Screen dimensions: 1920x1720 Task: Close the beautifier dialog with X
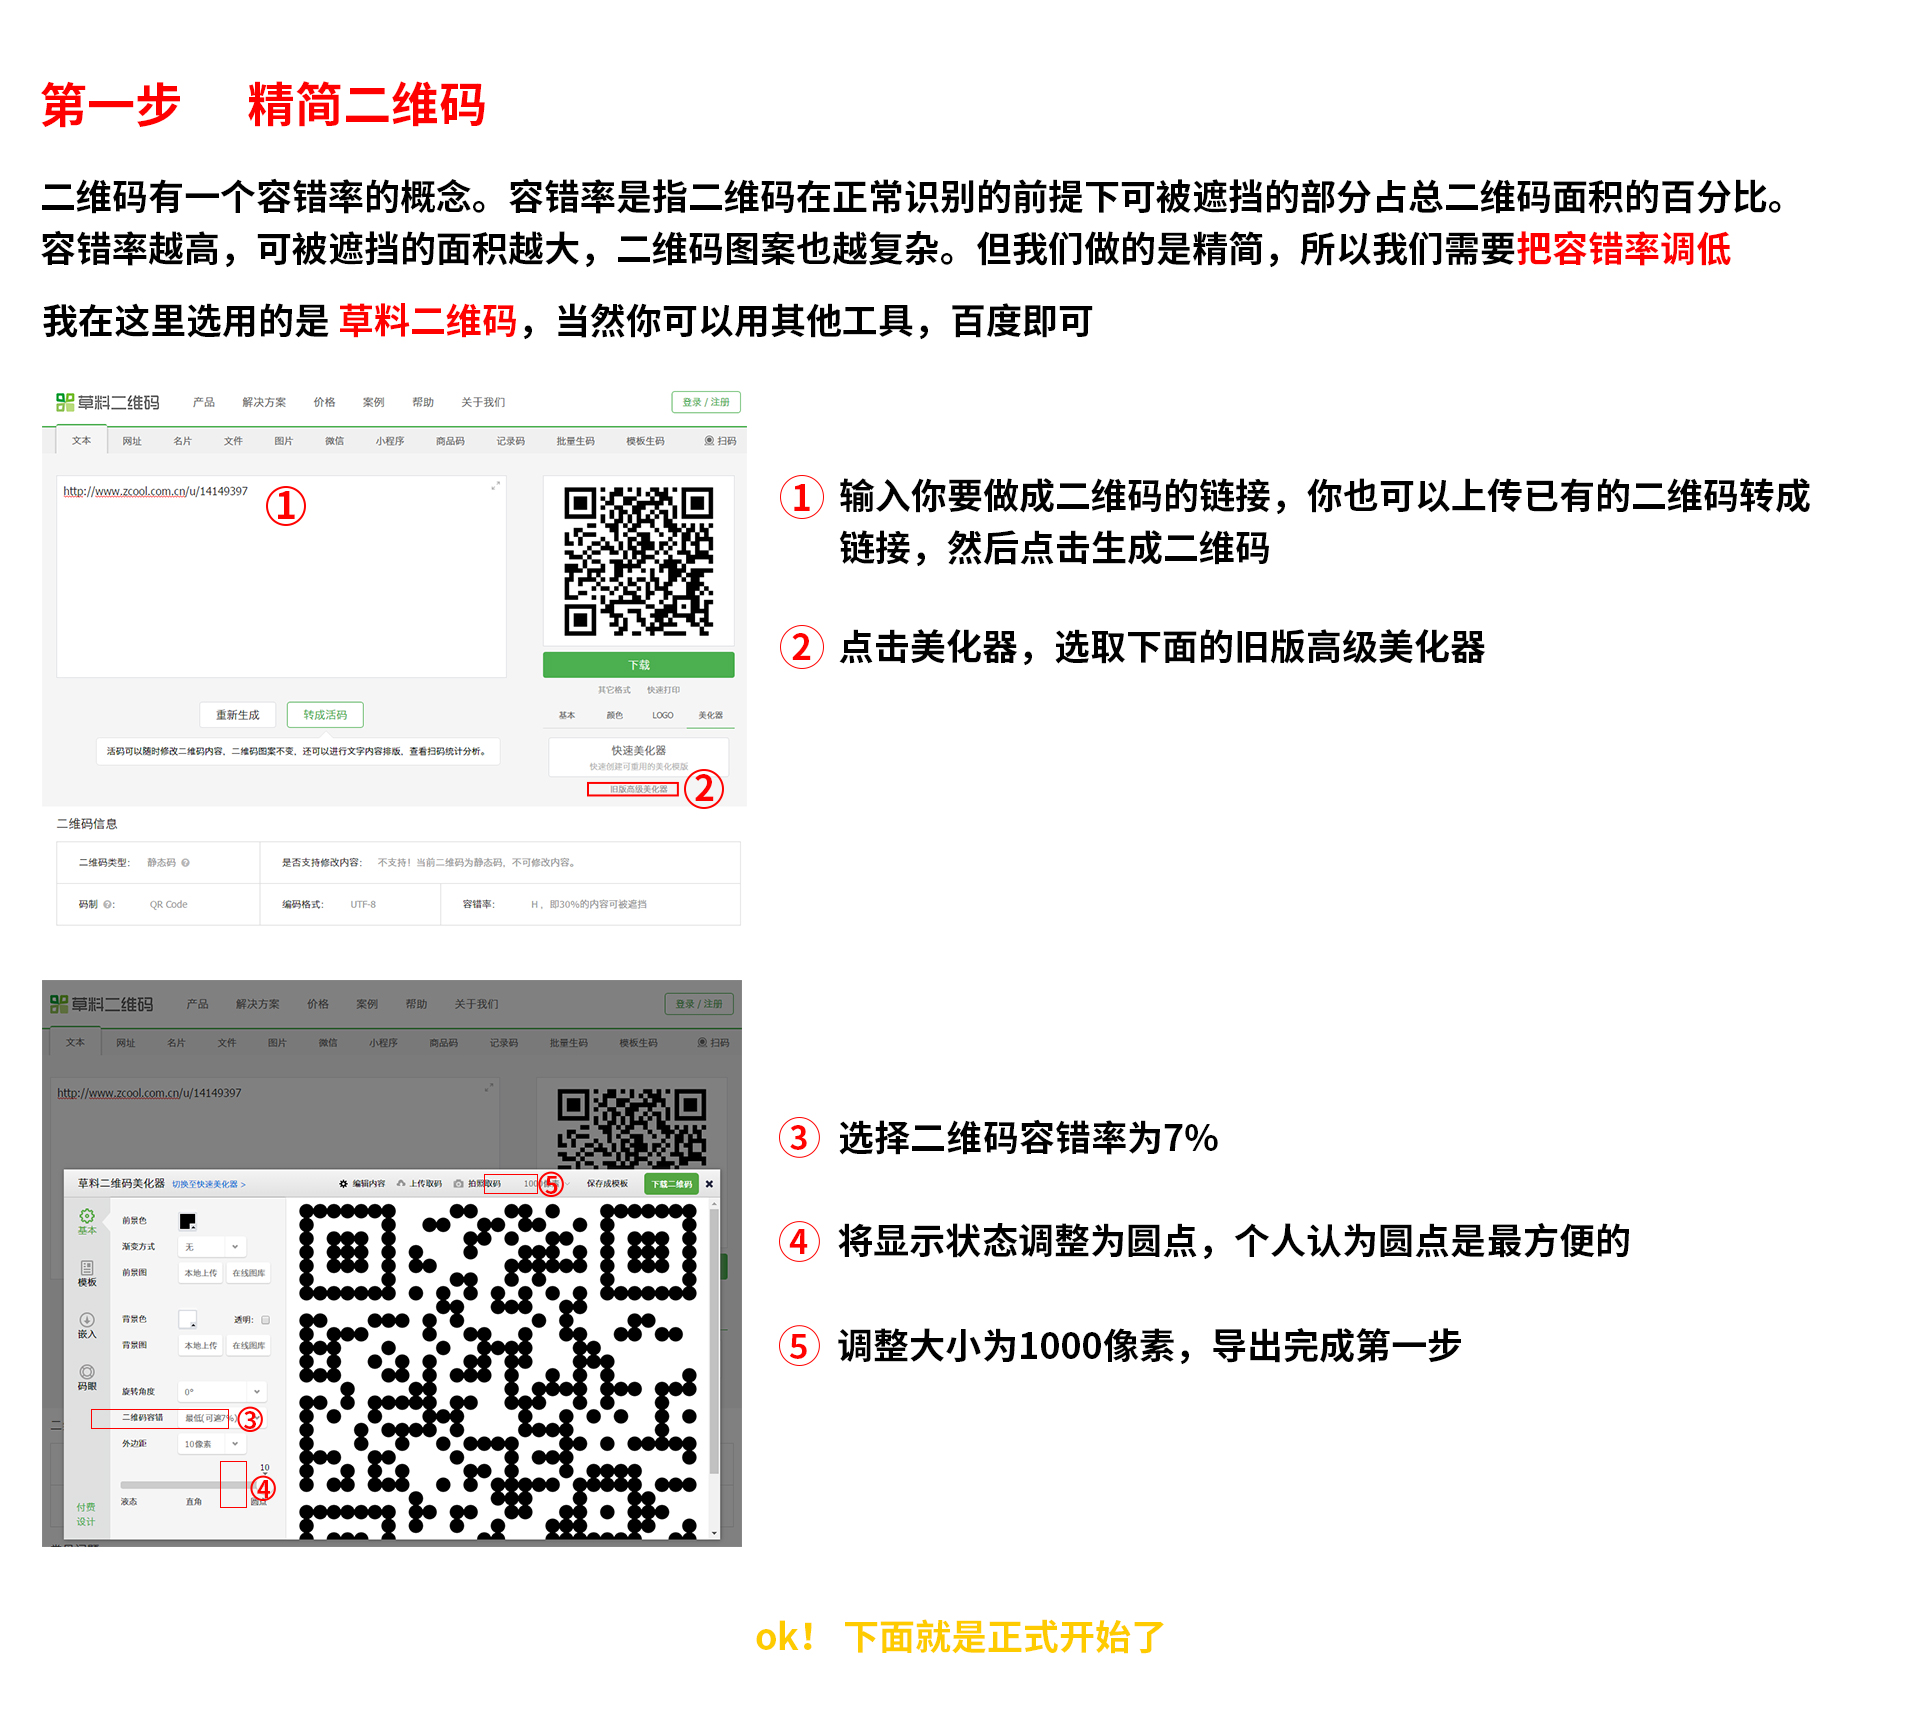pyautogui.click(x=709, y=1184)
